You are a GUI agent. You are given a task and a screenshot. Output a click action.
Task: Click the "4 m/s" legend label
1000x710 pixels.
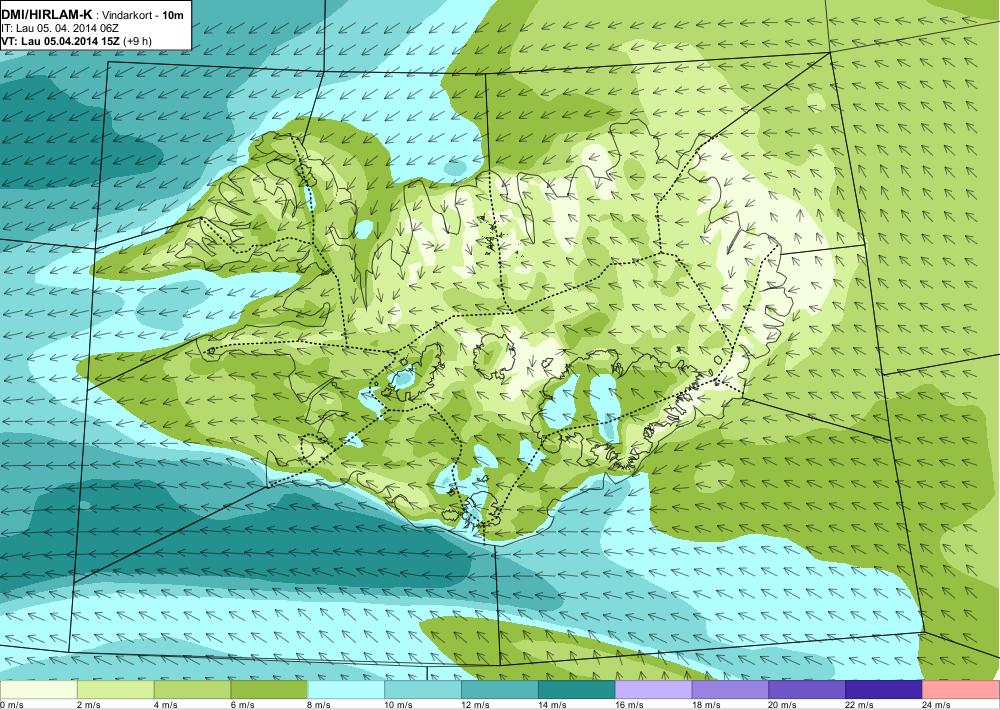point(166,705)
